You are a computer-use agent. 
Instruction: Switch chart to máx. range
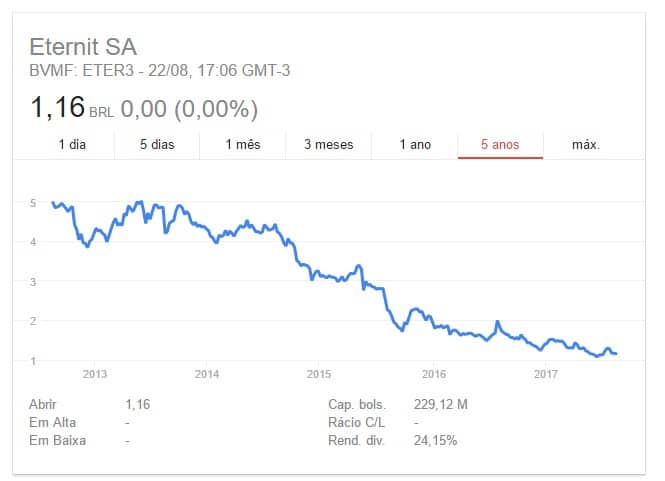click(x=586, y=145)
